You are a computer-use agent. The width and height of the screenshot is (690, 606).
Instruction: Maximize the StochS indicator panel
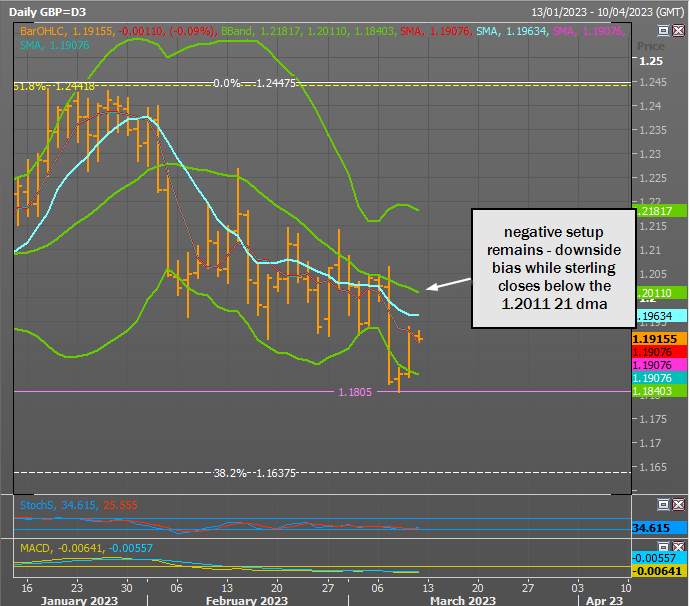663,504
